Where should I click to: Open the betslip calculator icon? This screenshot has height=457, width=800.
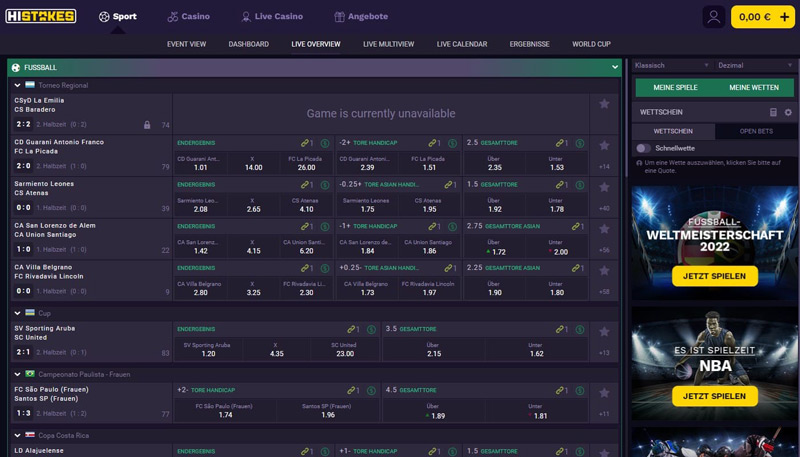[773, 112]
